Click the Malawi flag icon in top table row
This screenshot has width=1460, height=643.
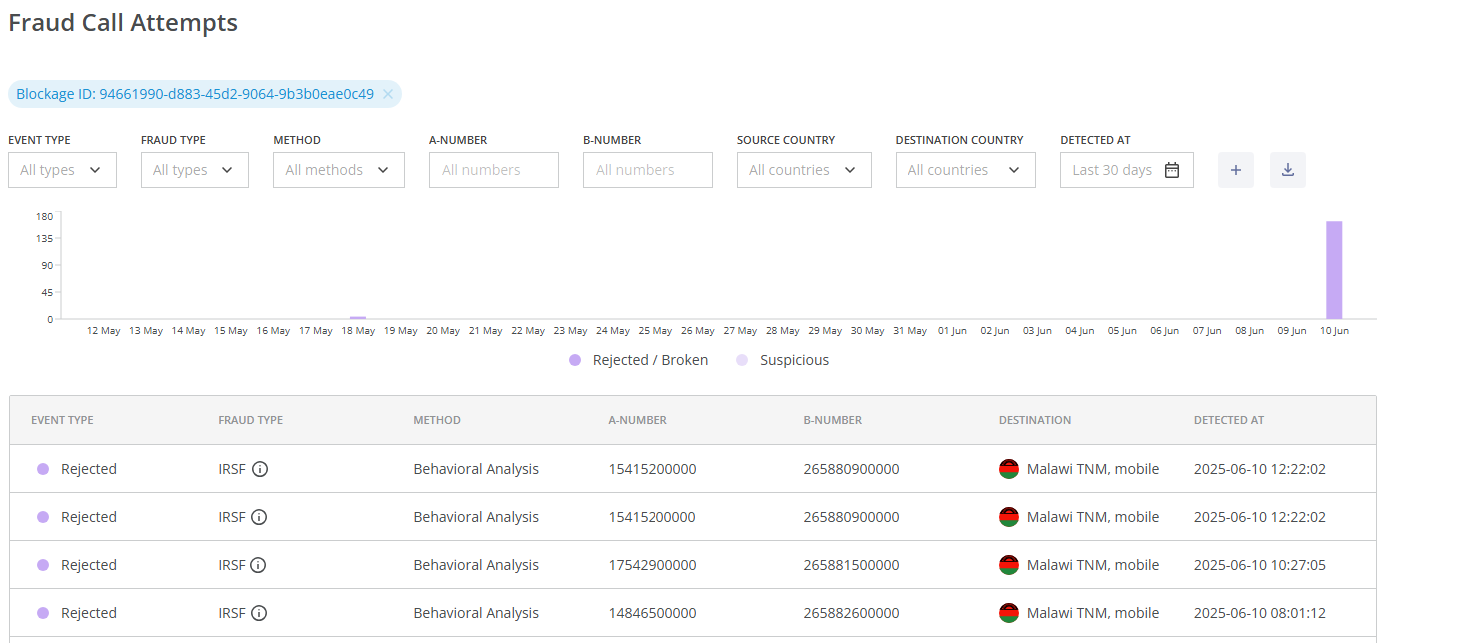[1009, 468]
